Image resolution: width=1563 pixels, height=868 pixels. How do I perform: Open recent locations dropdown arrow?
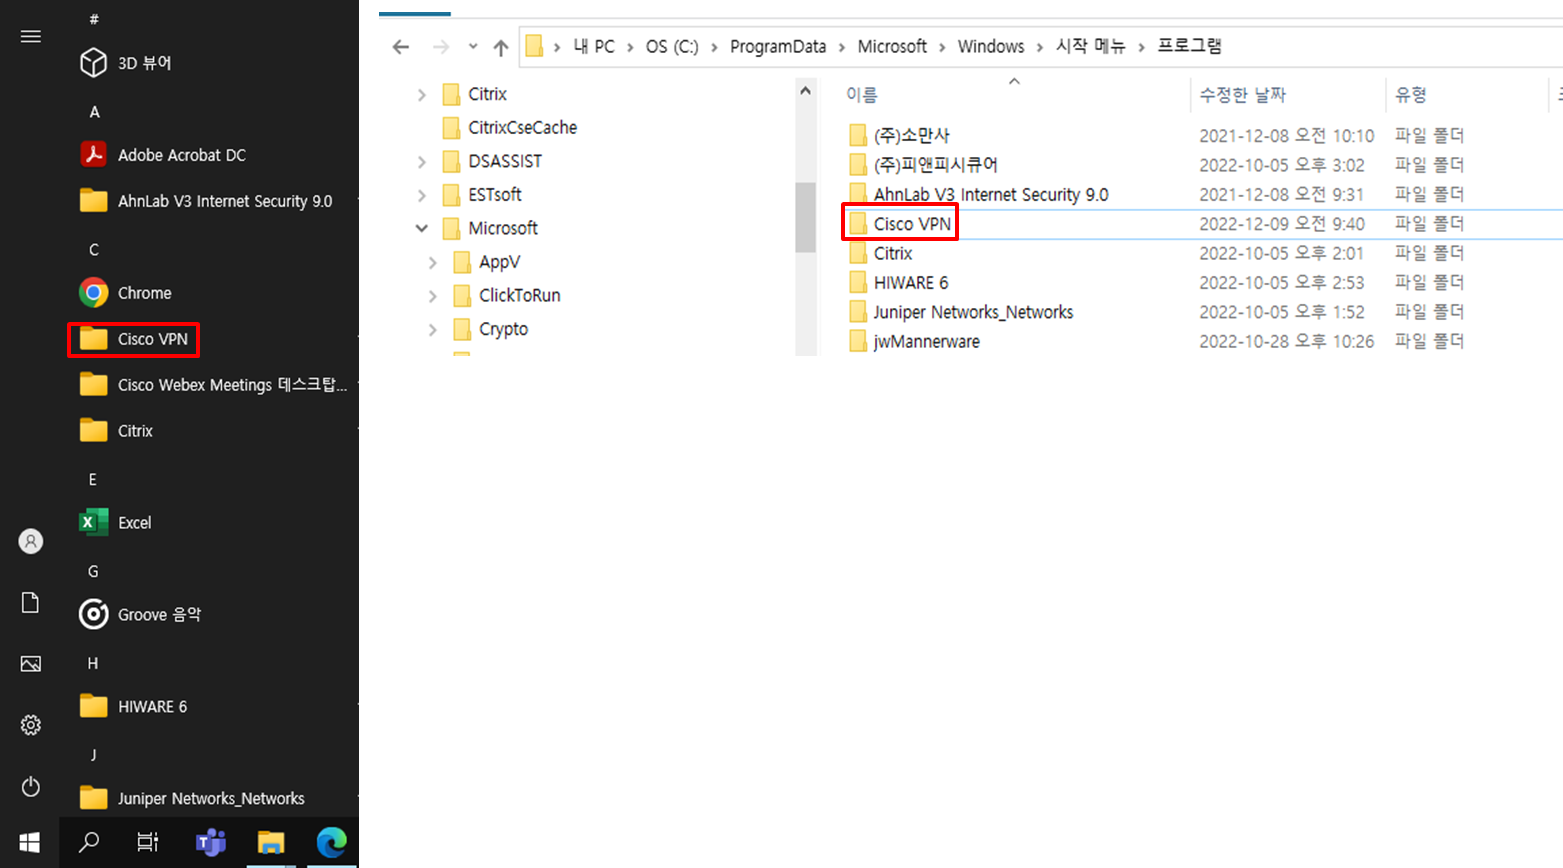tap(473, 47)
